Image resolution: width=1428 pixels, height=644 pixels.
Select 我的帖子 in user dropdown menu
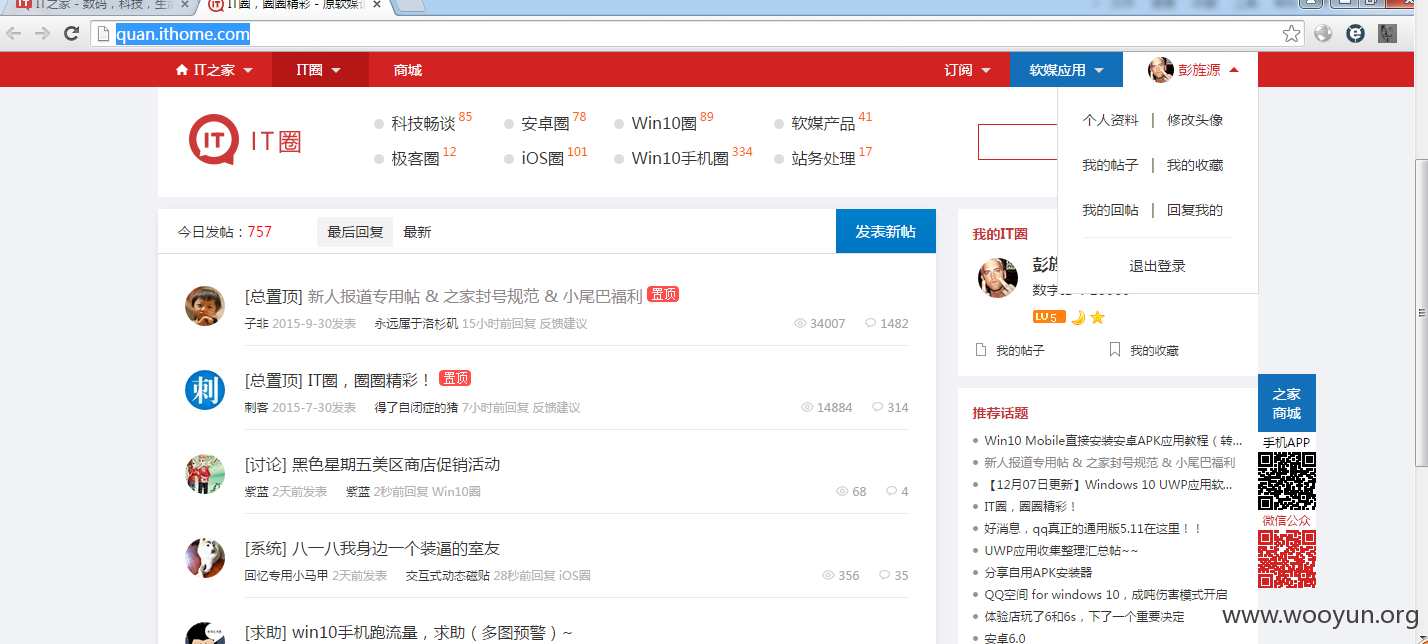(x=1110, y=165)
